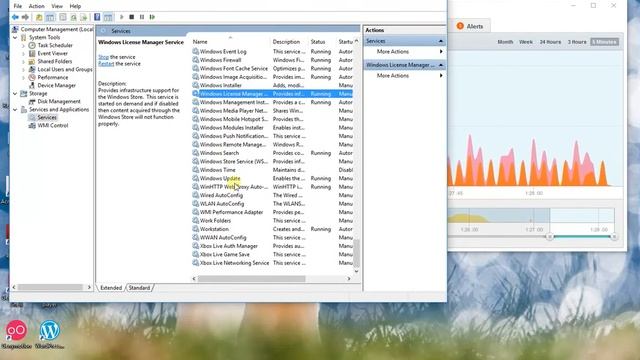640x360 pixels.
Task: Expand the Event Viewer node
Action: coord(23,53)
